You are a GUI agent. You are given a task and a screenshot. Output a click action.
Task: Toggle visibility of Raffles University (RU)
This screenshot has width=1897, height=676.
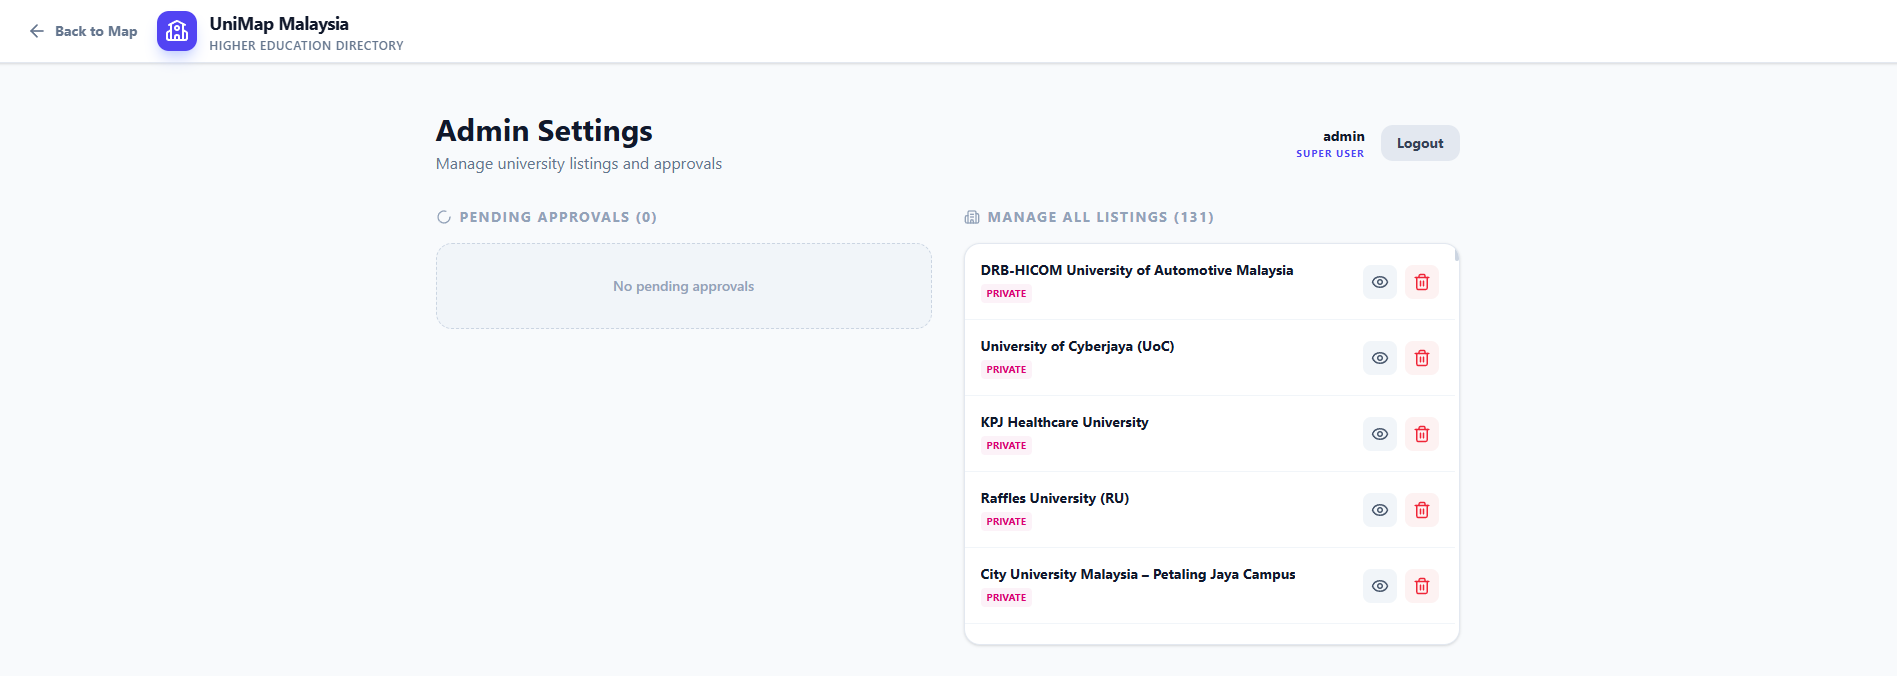[x=1379, y=510]
